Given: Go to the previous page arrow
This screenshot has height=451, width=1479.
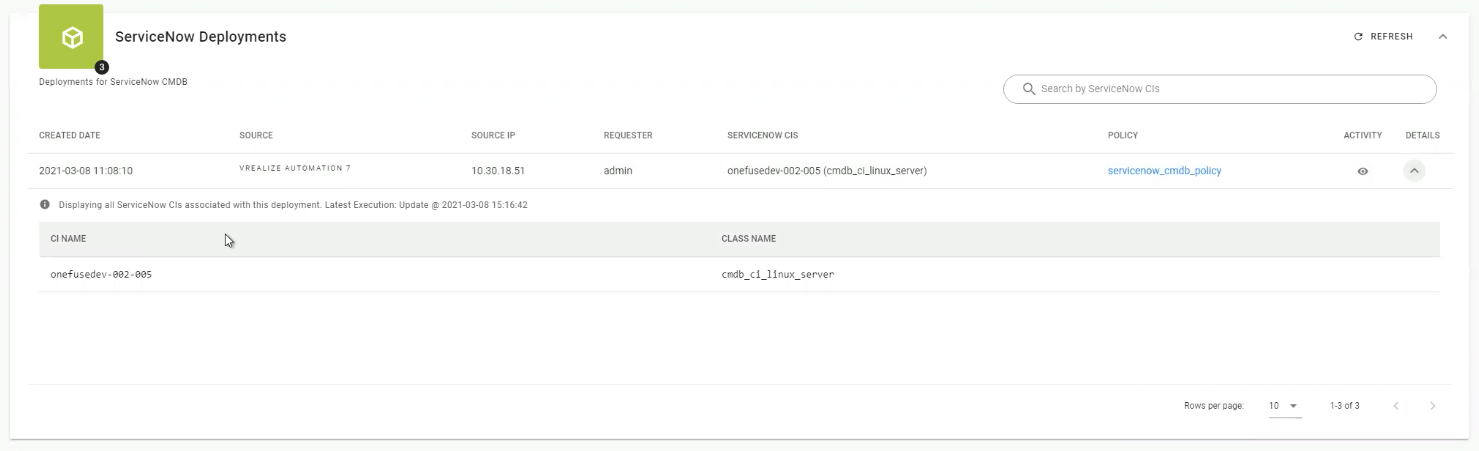Looking at the screenshot, I should [1396, 406].
